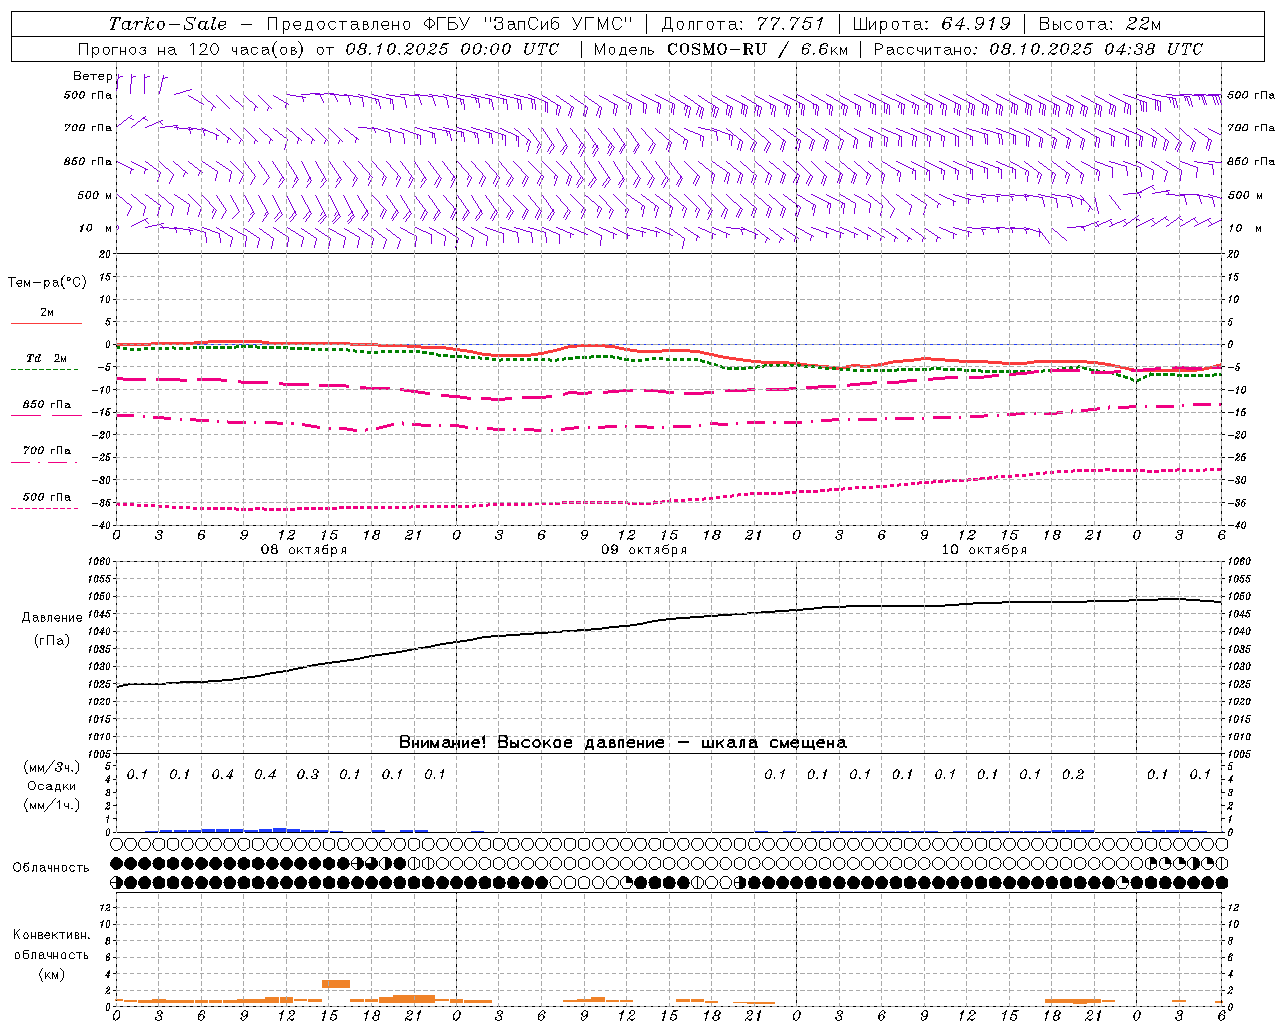The height and width of the screenshot is (1024, 1280).
Task: Click the precipitation value 0.2
Action: pyautogui.click(x=1073, y=774)
